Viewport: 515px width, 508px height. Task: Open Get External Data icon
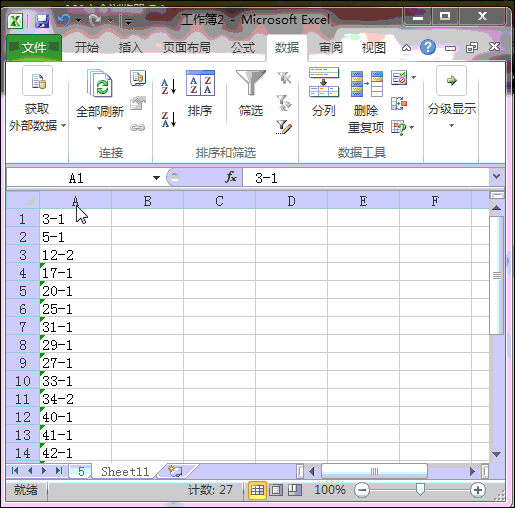click(x=37, y=81)
